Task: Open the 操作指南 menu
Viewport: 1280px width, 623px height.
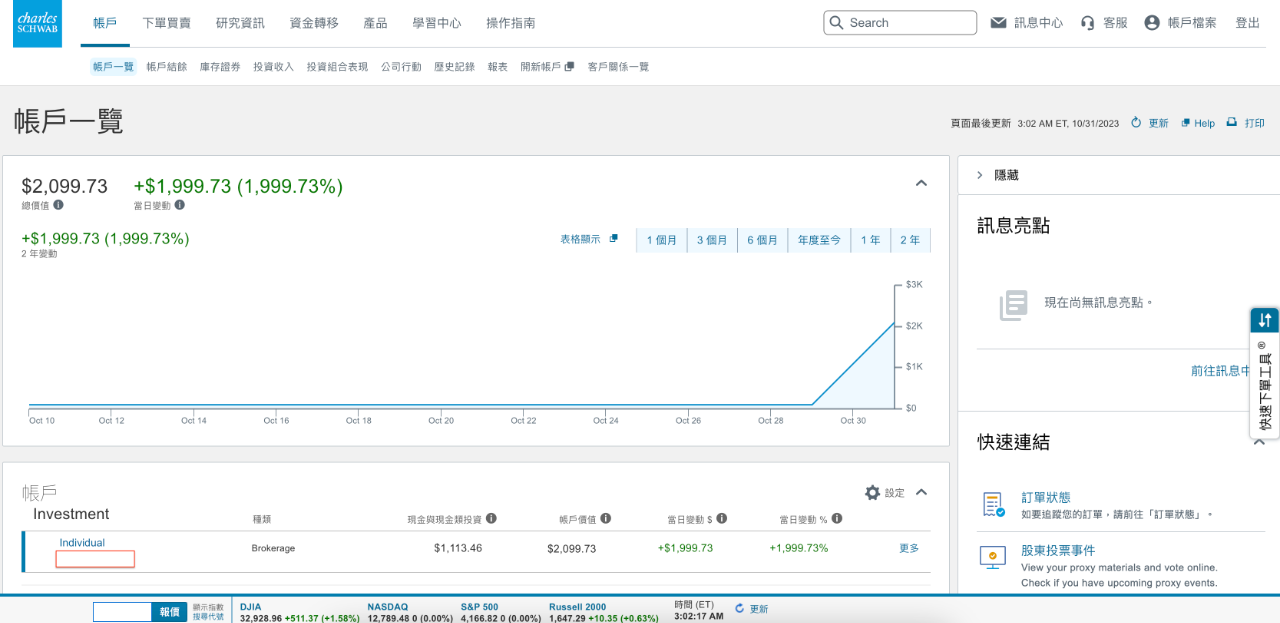Action: coord(510,23)
